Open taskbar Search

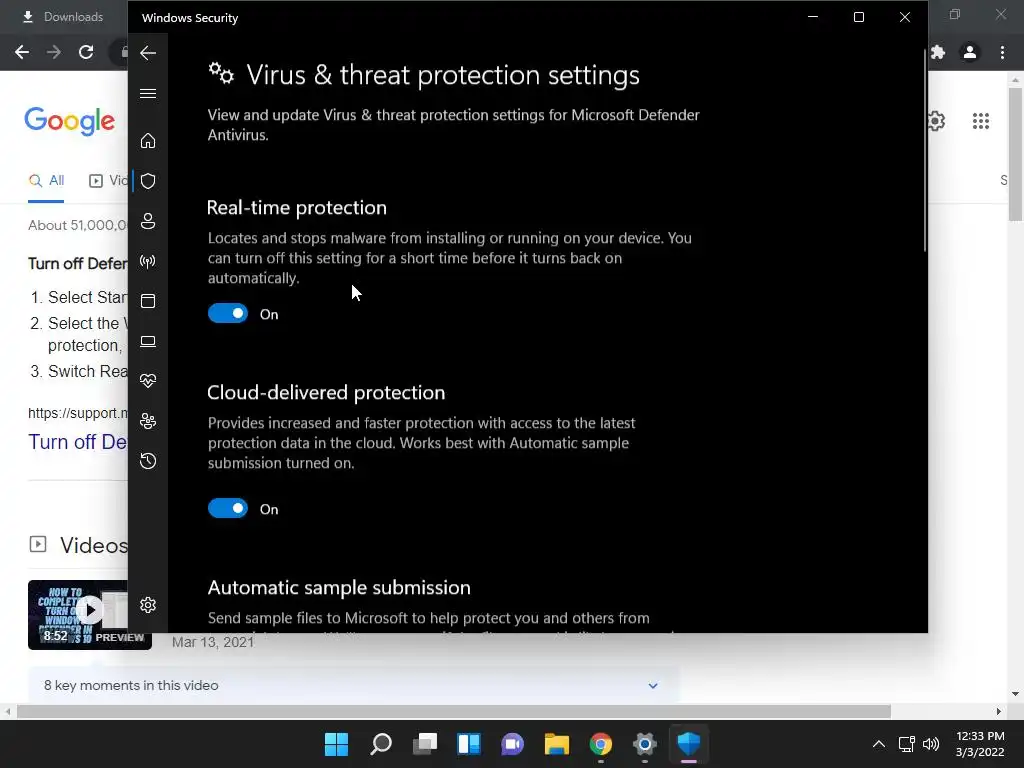point(381,744)
